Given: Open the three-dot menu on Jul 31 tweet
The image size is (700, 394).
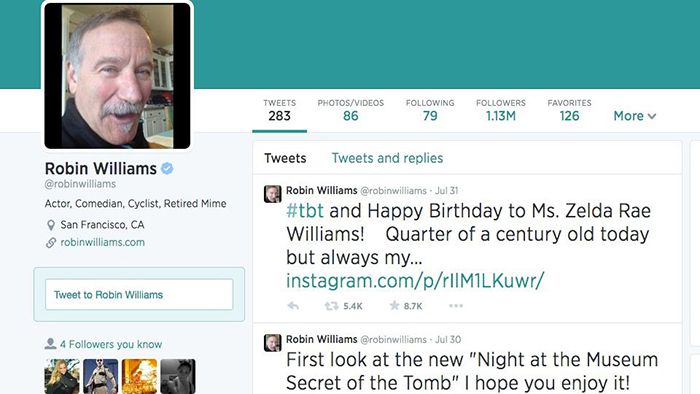Looking at the screenshot, I should click(x=456, y=306).
